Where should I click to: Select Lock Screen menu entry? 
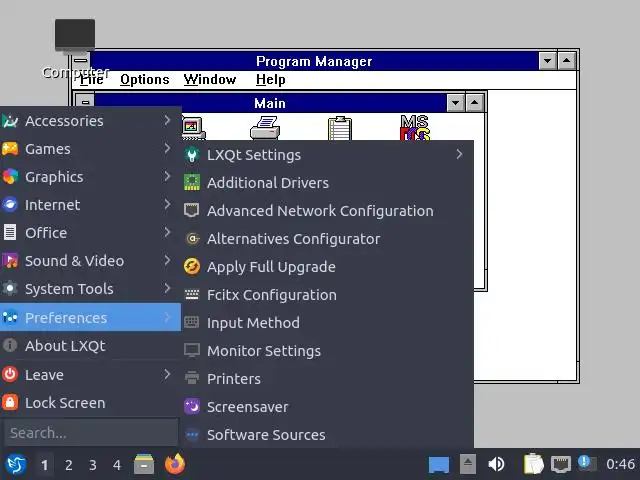pyautogui.click(x=90, y=402)
